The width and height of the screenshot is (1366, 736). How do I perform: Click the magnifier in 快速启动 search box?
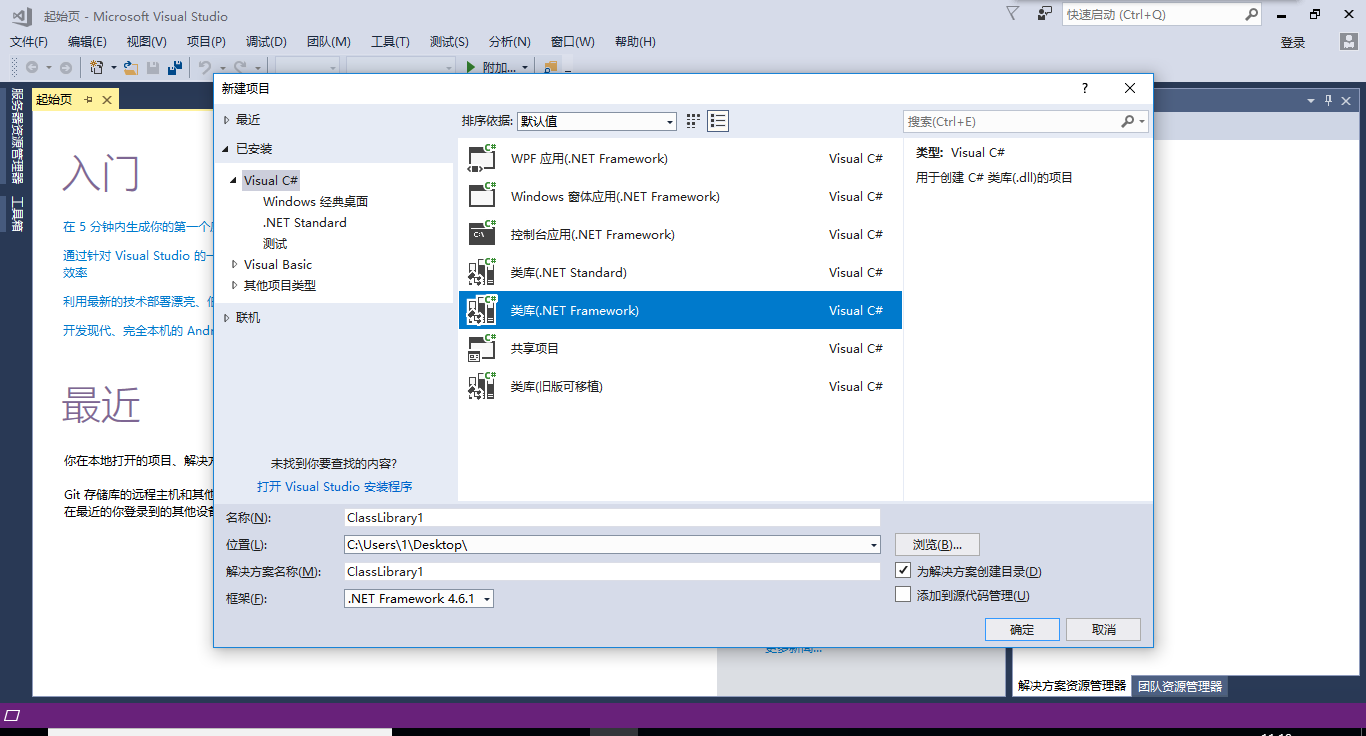coord(1251,15)
